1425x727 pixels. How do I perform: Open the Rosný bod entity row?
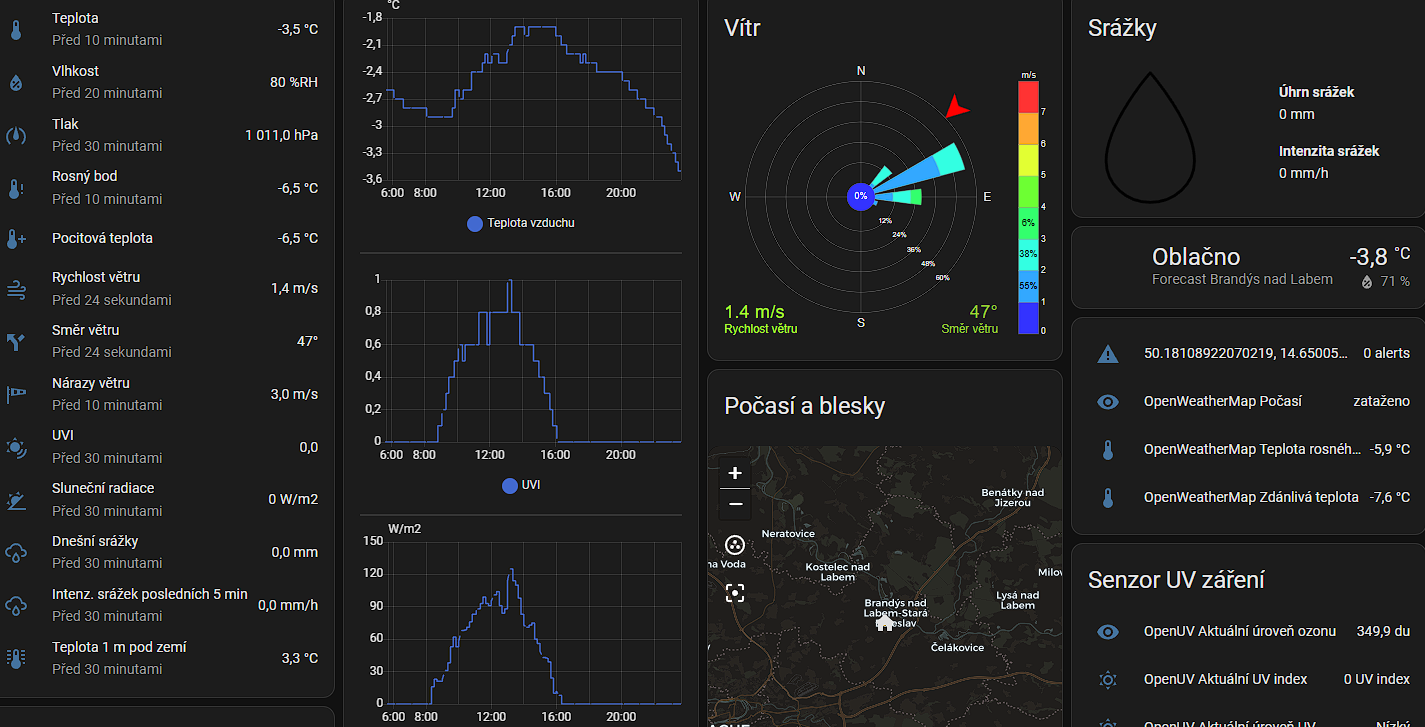168,187
